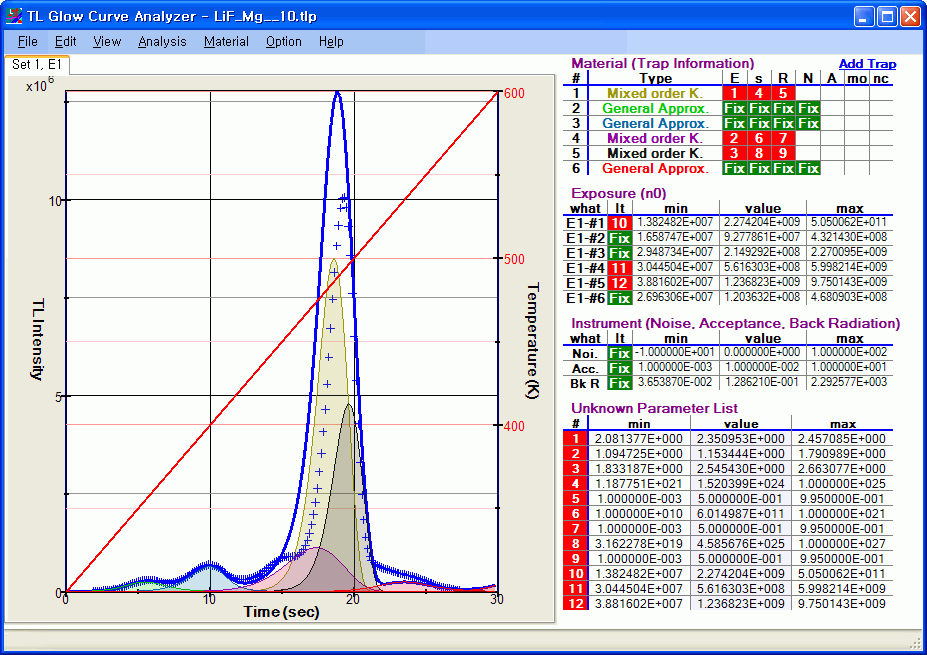Toggle the Noi. Fix cell in Instrument table
The height and width of the screenshot is (655, 927).
[x=620, y=353]
